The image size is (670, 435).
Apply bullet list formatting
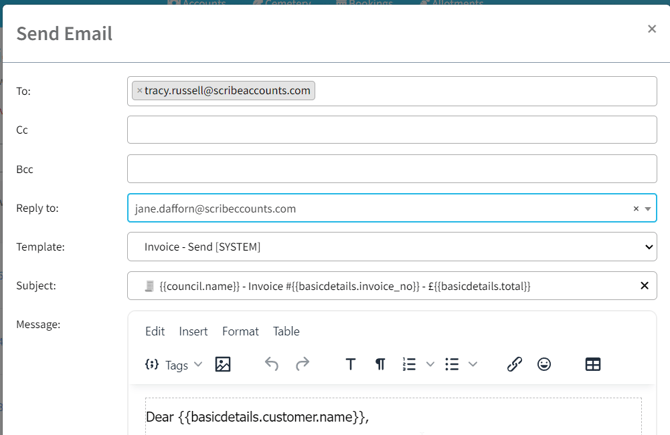coord(452,365)
